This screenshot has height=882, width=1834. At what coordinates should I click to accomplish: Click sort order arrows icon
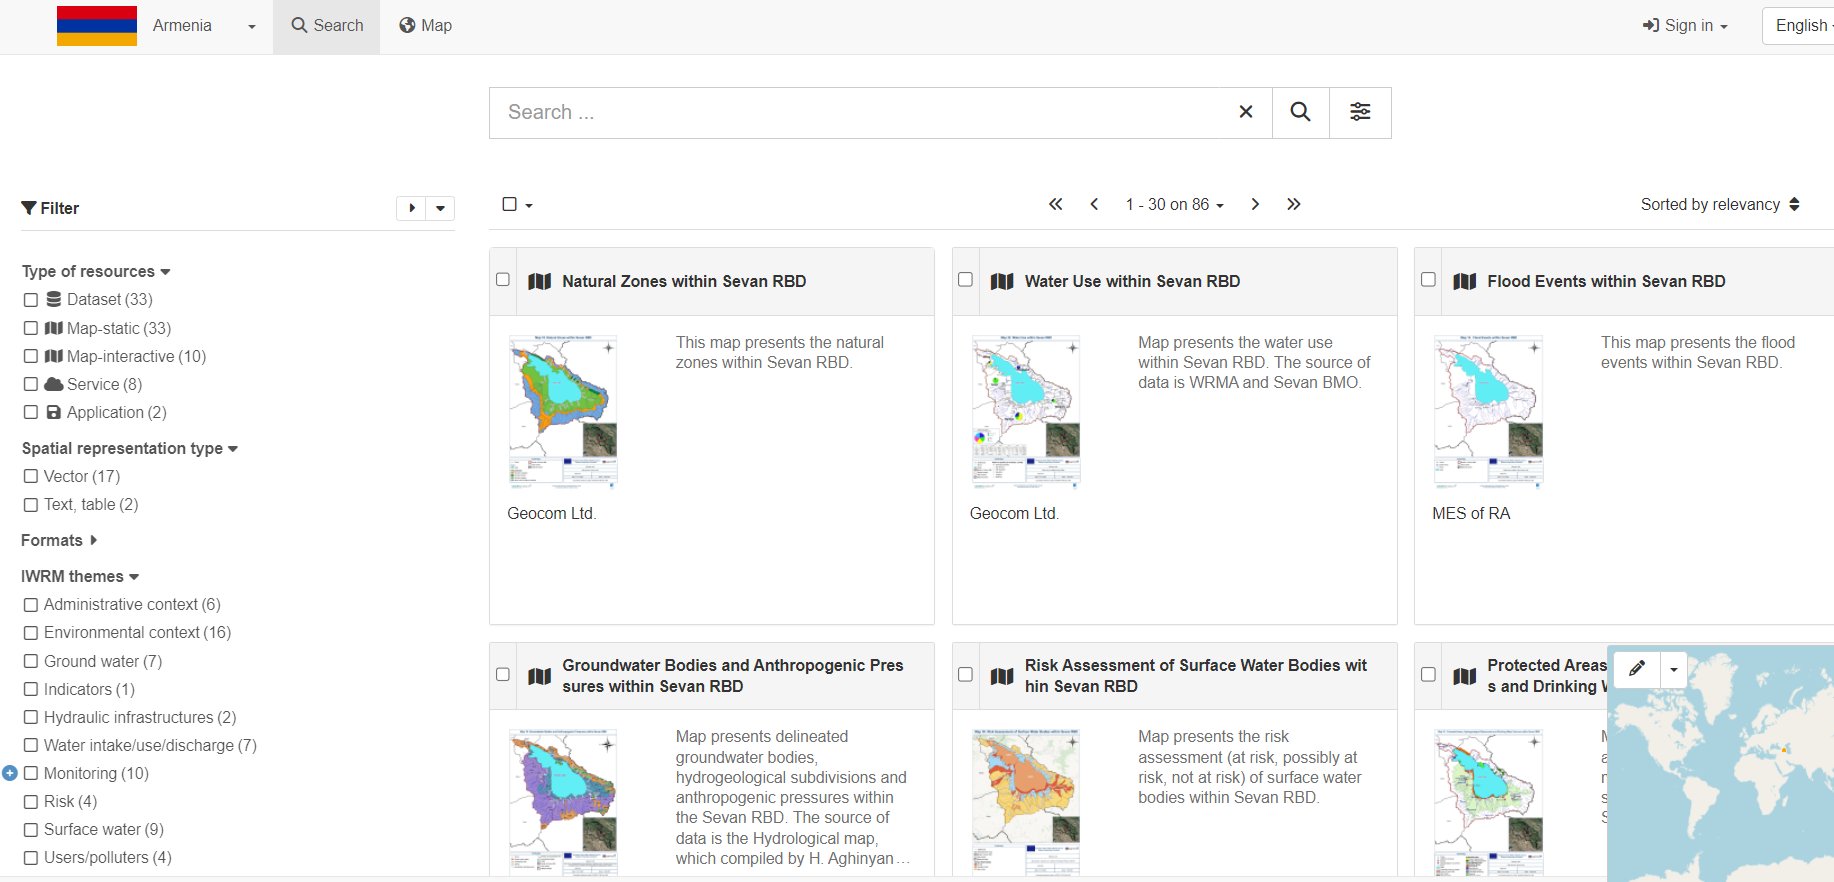(1794, 204)
